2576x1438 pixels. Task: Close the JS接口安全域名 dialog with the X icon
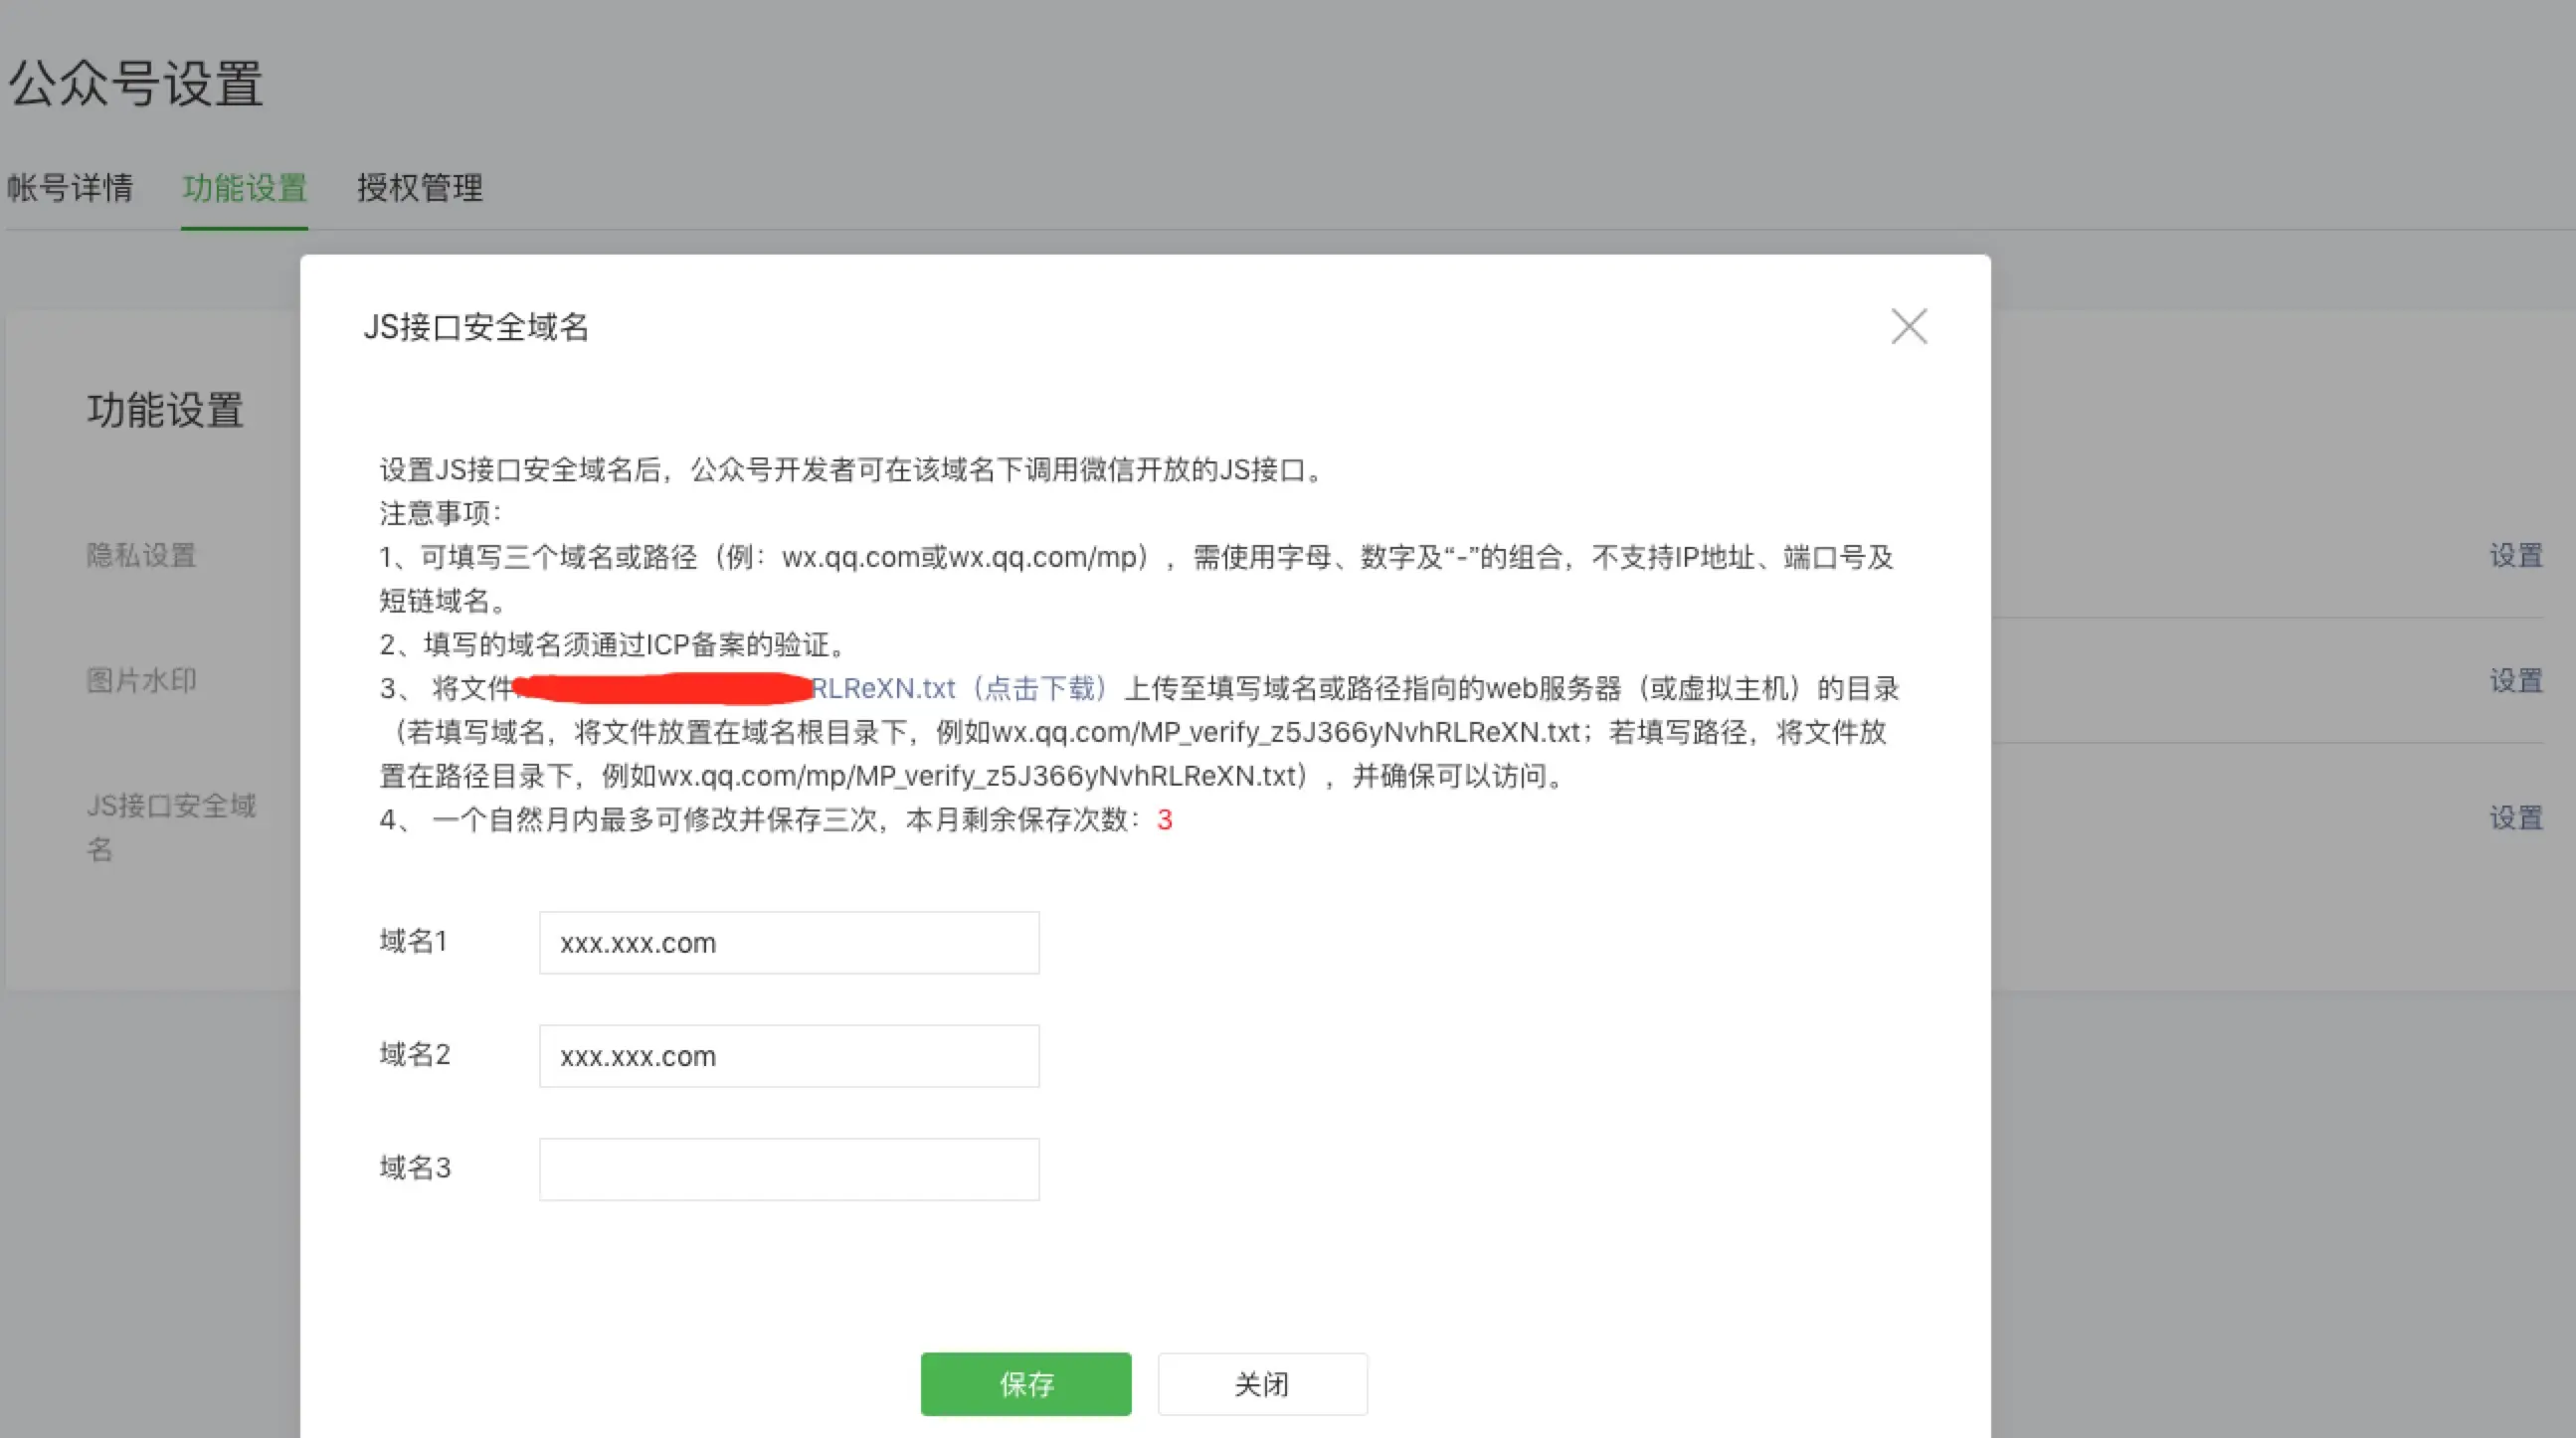(1908, 326)
